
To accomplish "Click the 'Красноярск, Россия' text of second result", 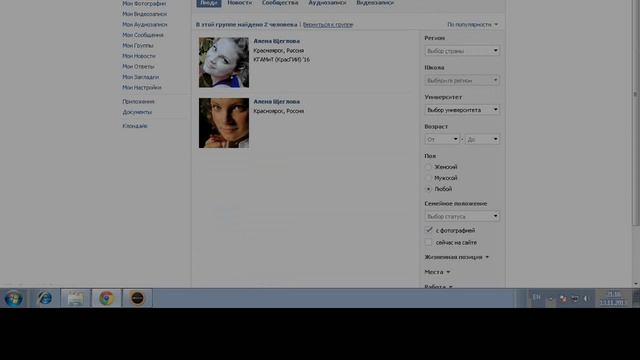I will pyautogui.click(x=278, y=111).
